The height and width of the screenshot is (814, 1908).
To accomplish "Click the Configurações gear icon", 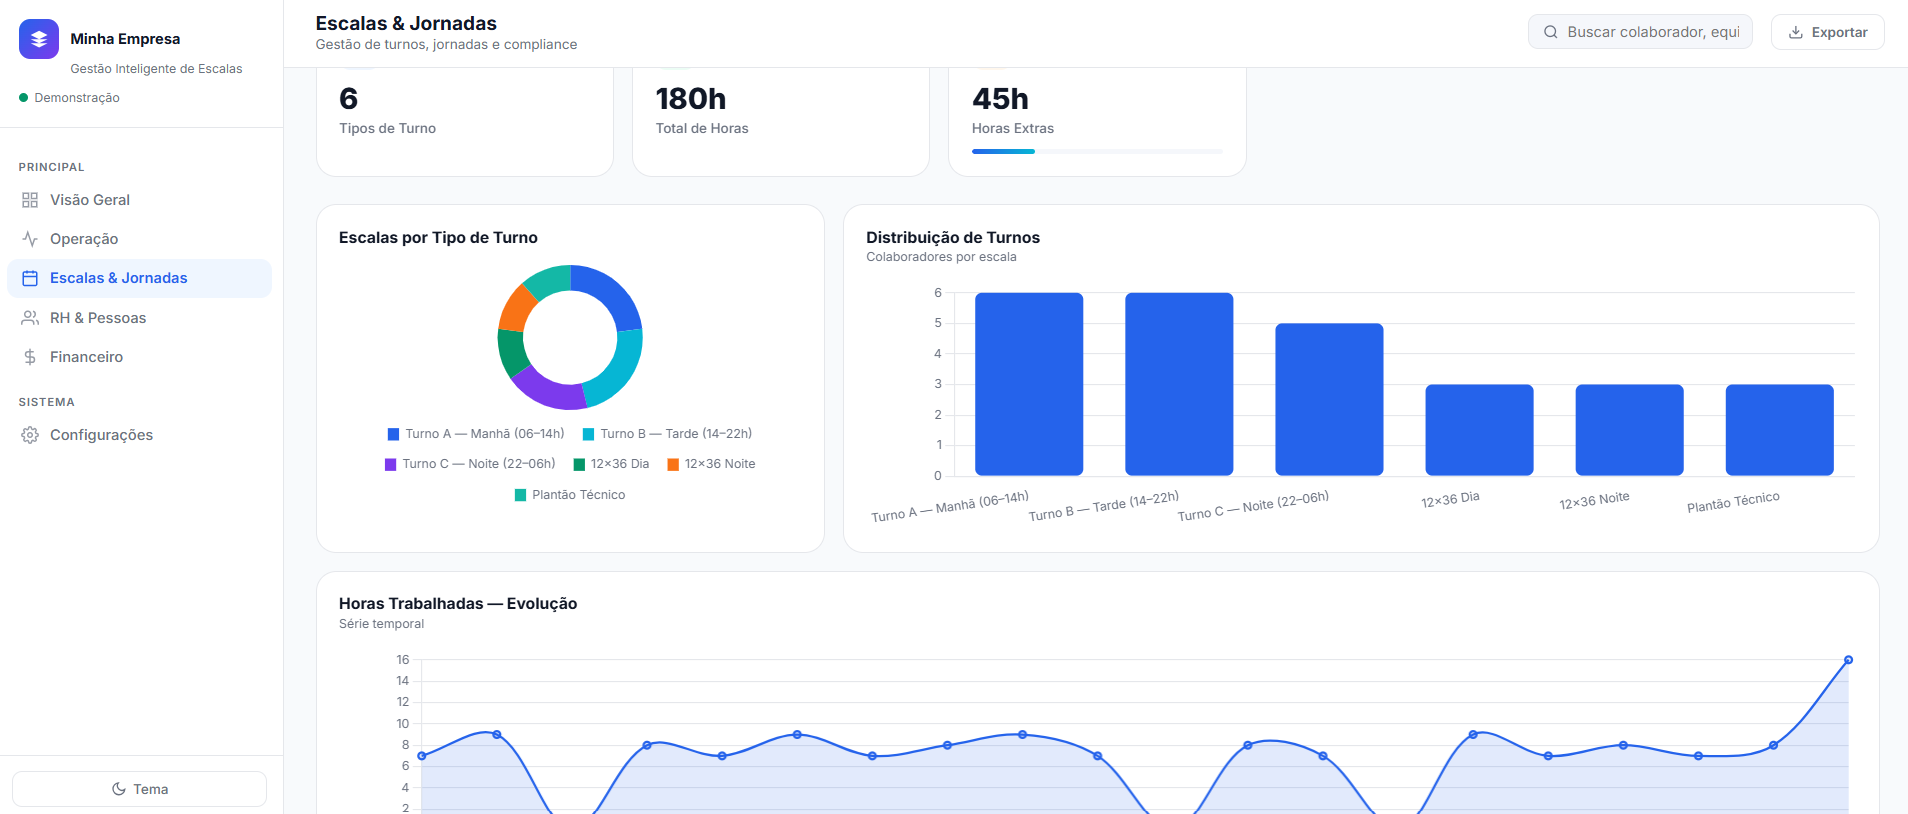I will click(30, 435).
